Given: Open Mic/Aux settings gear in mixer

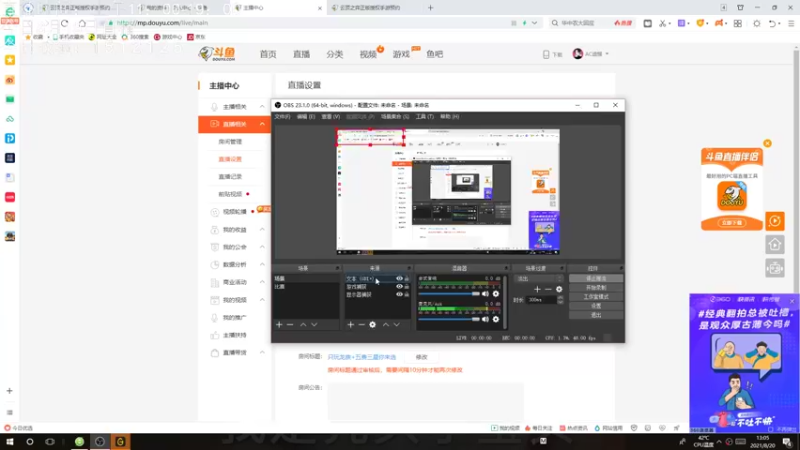Looking at the screenshot, I should coord(496,319).
